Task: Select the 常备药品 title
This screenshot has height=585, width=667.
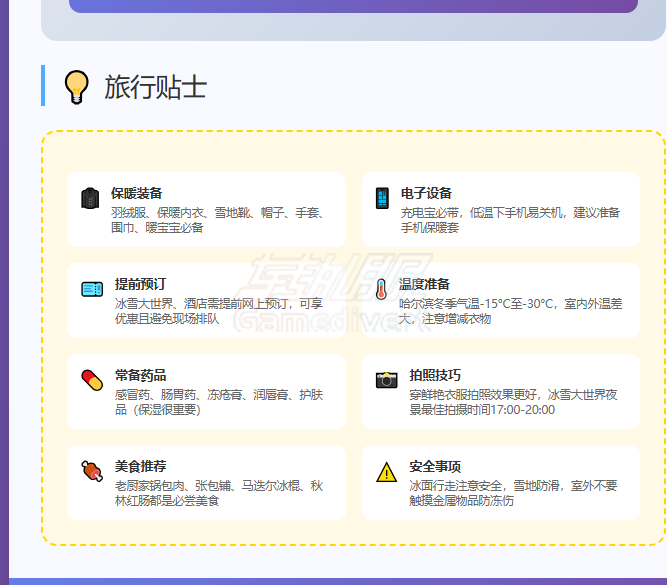Action: click(x=140, y=375)
